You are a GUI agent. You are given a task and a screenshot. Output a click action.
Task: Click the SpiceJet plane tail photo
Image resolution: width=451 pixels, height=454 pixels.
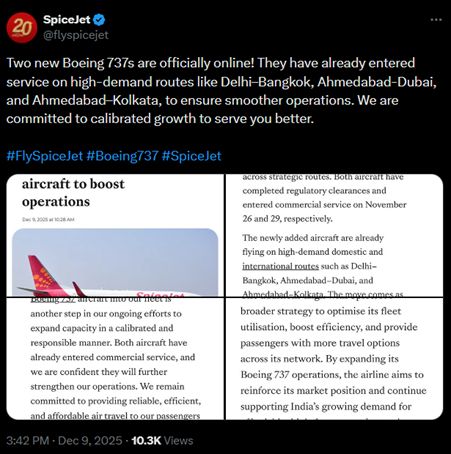[115, 263]
